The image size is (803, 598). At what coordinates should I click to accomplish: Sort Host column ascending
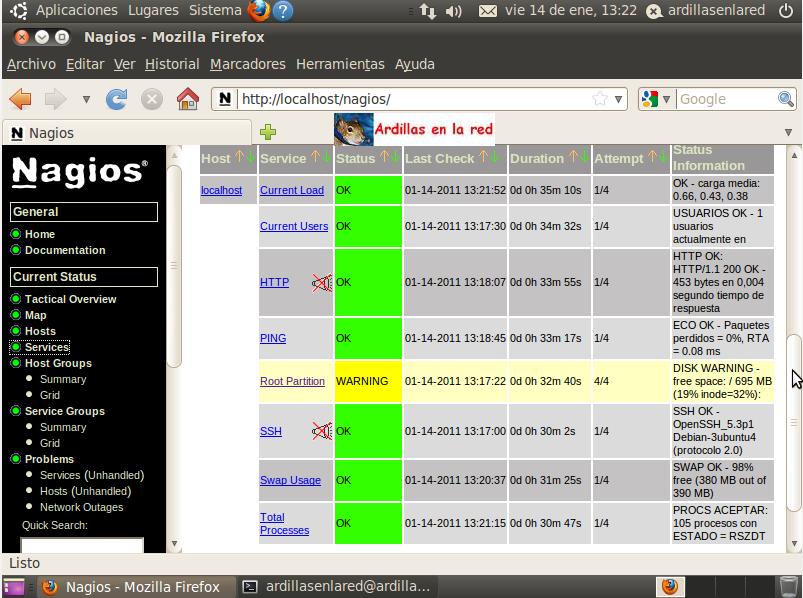tap(239, 157)
